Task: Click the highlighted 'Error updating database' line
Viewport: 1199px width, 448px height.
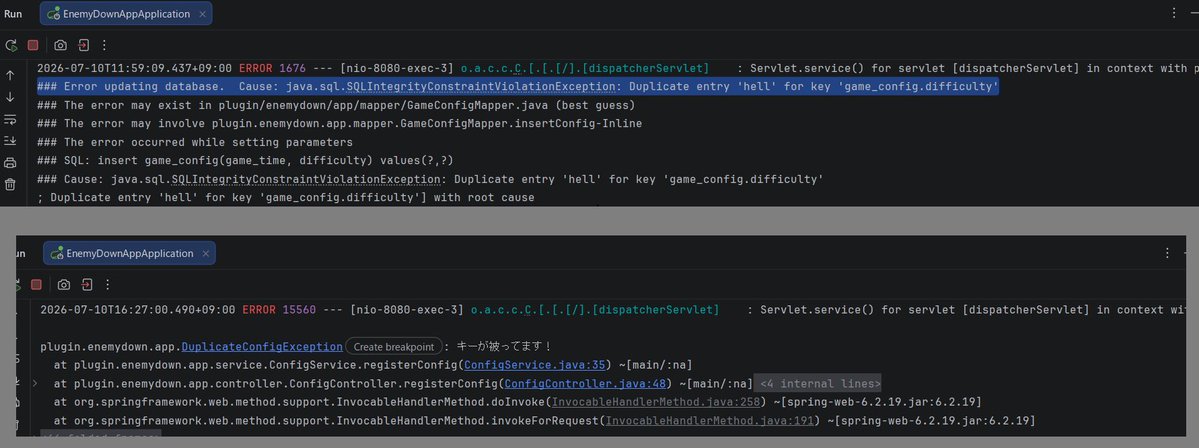Action: point(518,86)
